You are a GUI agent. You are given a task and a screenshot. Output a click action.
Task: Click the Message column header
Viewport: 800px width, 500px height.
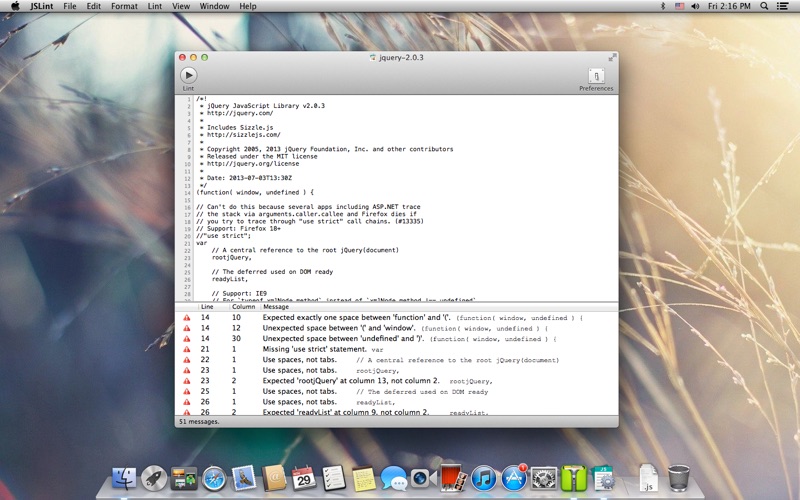click(x=439, y=307)
